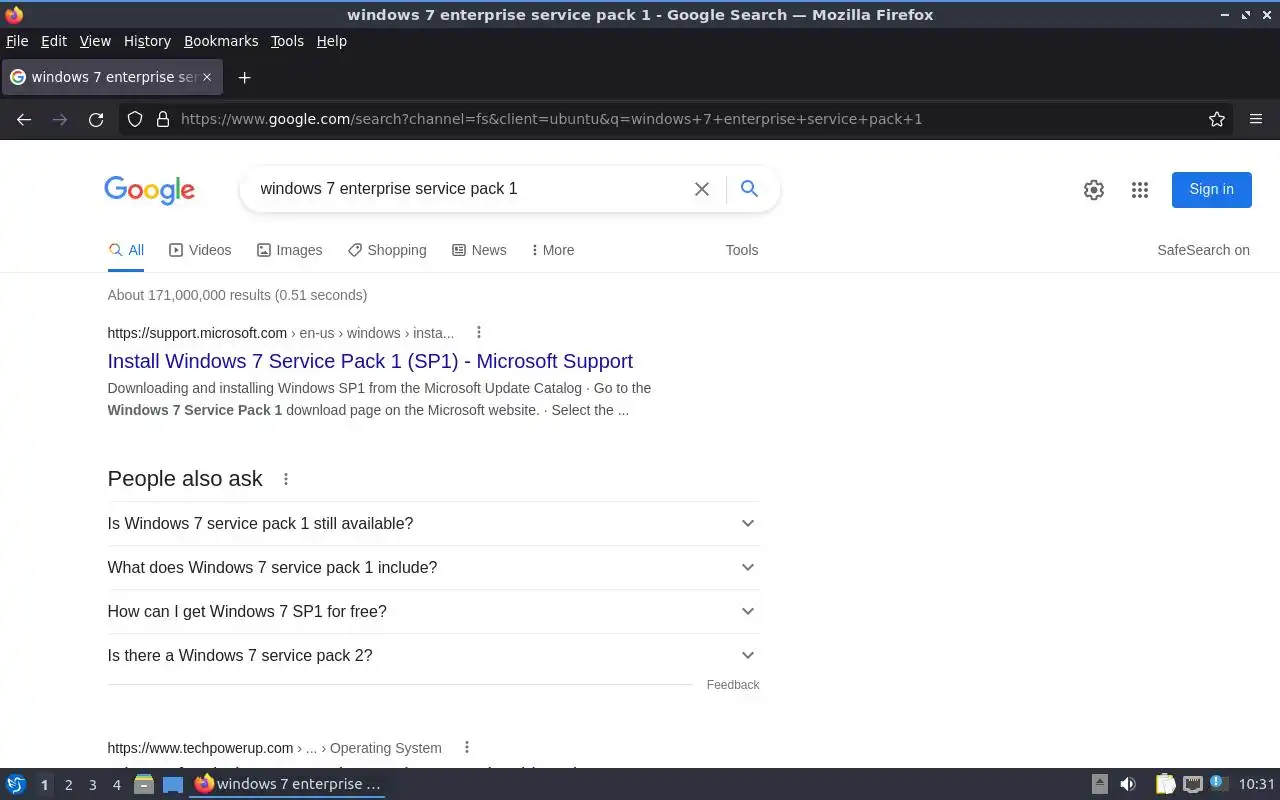1280x800 pixels.
Task: Click the Feedback link
Action: [x=733, y=685]
